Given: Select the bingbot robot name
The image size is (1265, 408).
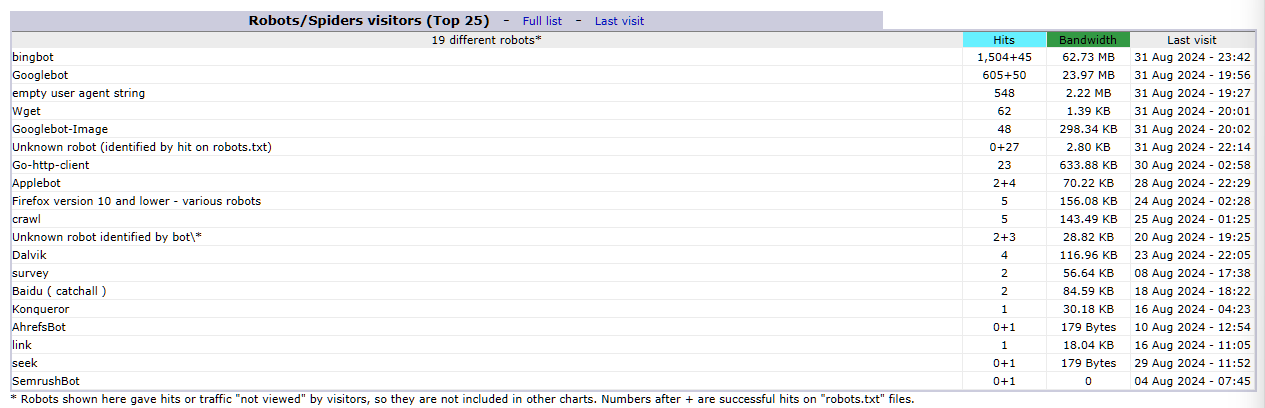Looking at the screenshot, I should click(x=33, y=57).
